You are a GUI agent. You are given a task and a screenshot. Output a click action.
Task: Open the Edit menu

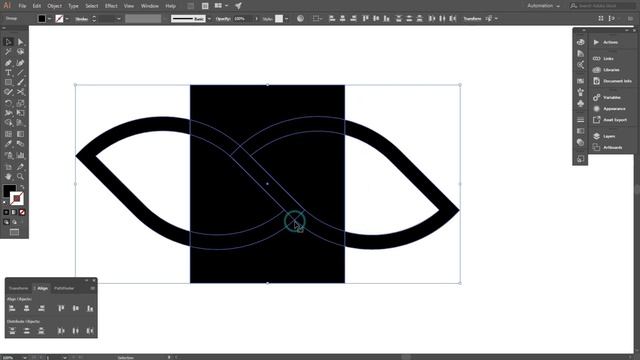pyautogui.click(x=37, y=6)
